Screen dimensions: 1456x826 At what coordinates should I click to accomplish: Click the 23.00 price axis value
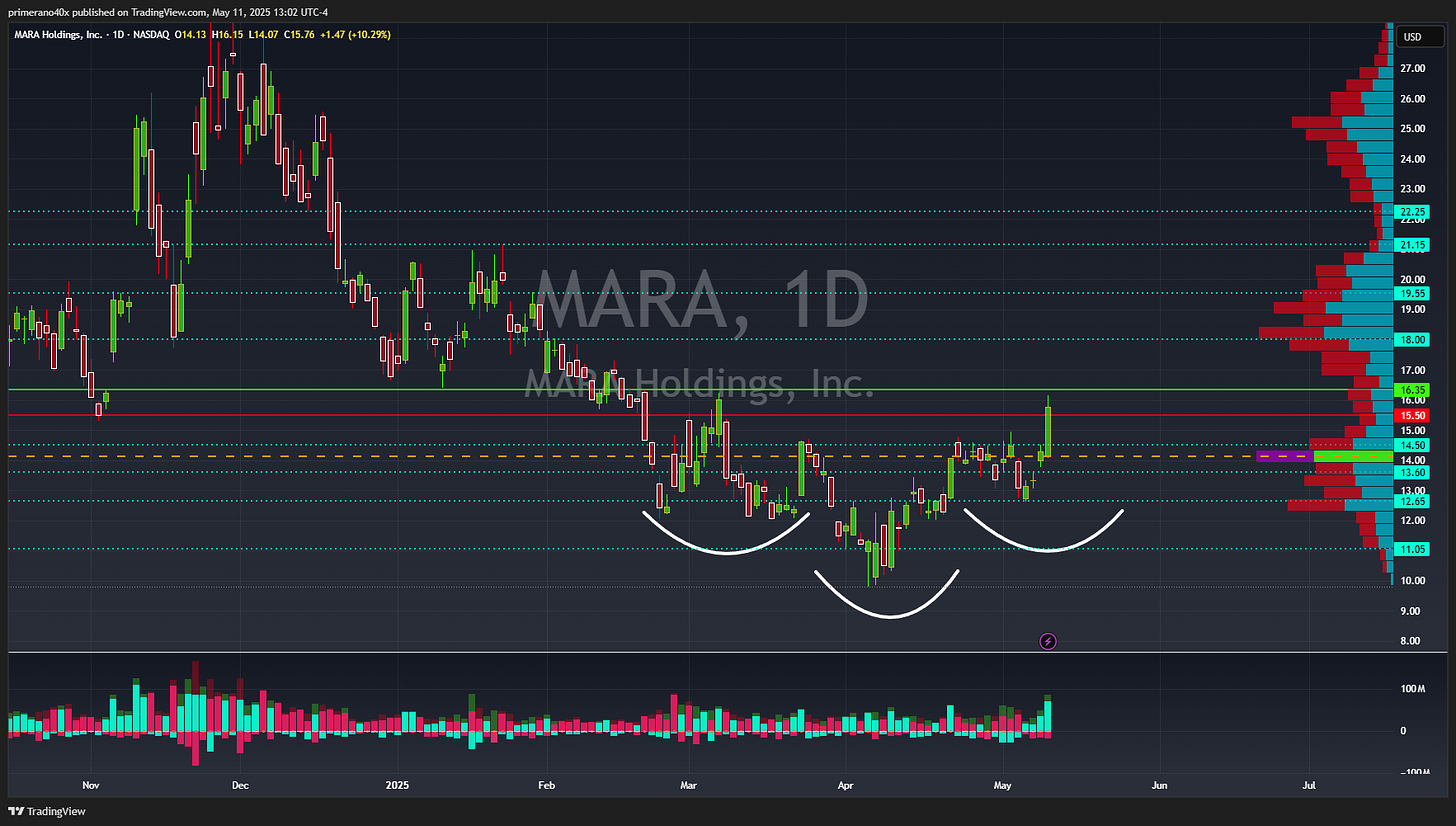point(1413,189)
